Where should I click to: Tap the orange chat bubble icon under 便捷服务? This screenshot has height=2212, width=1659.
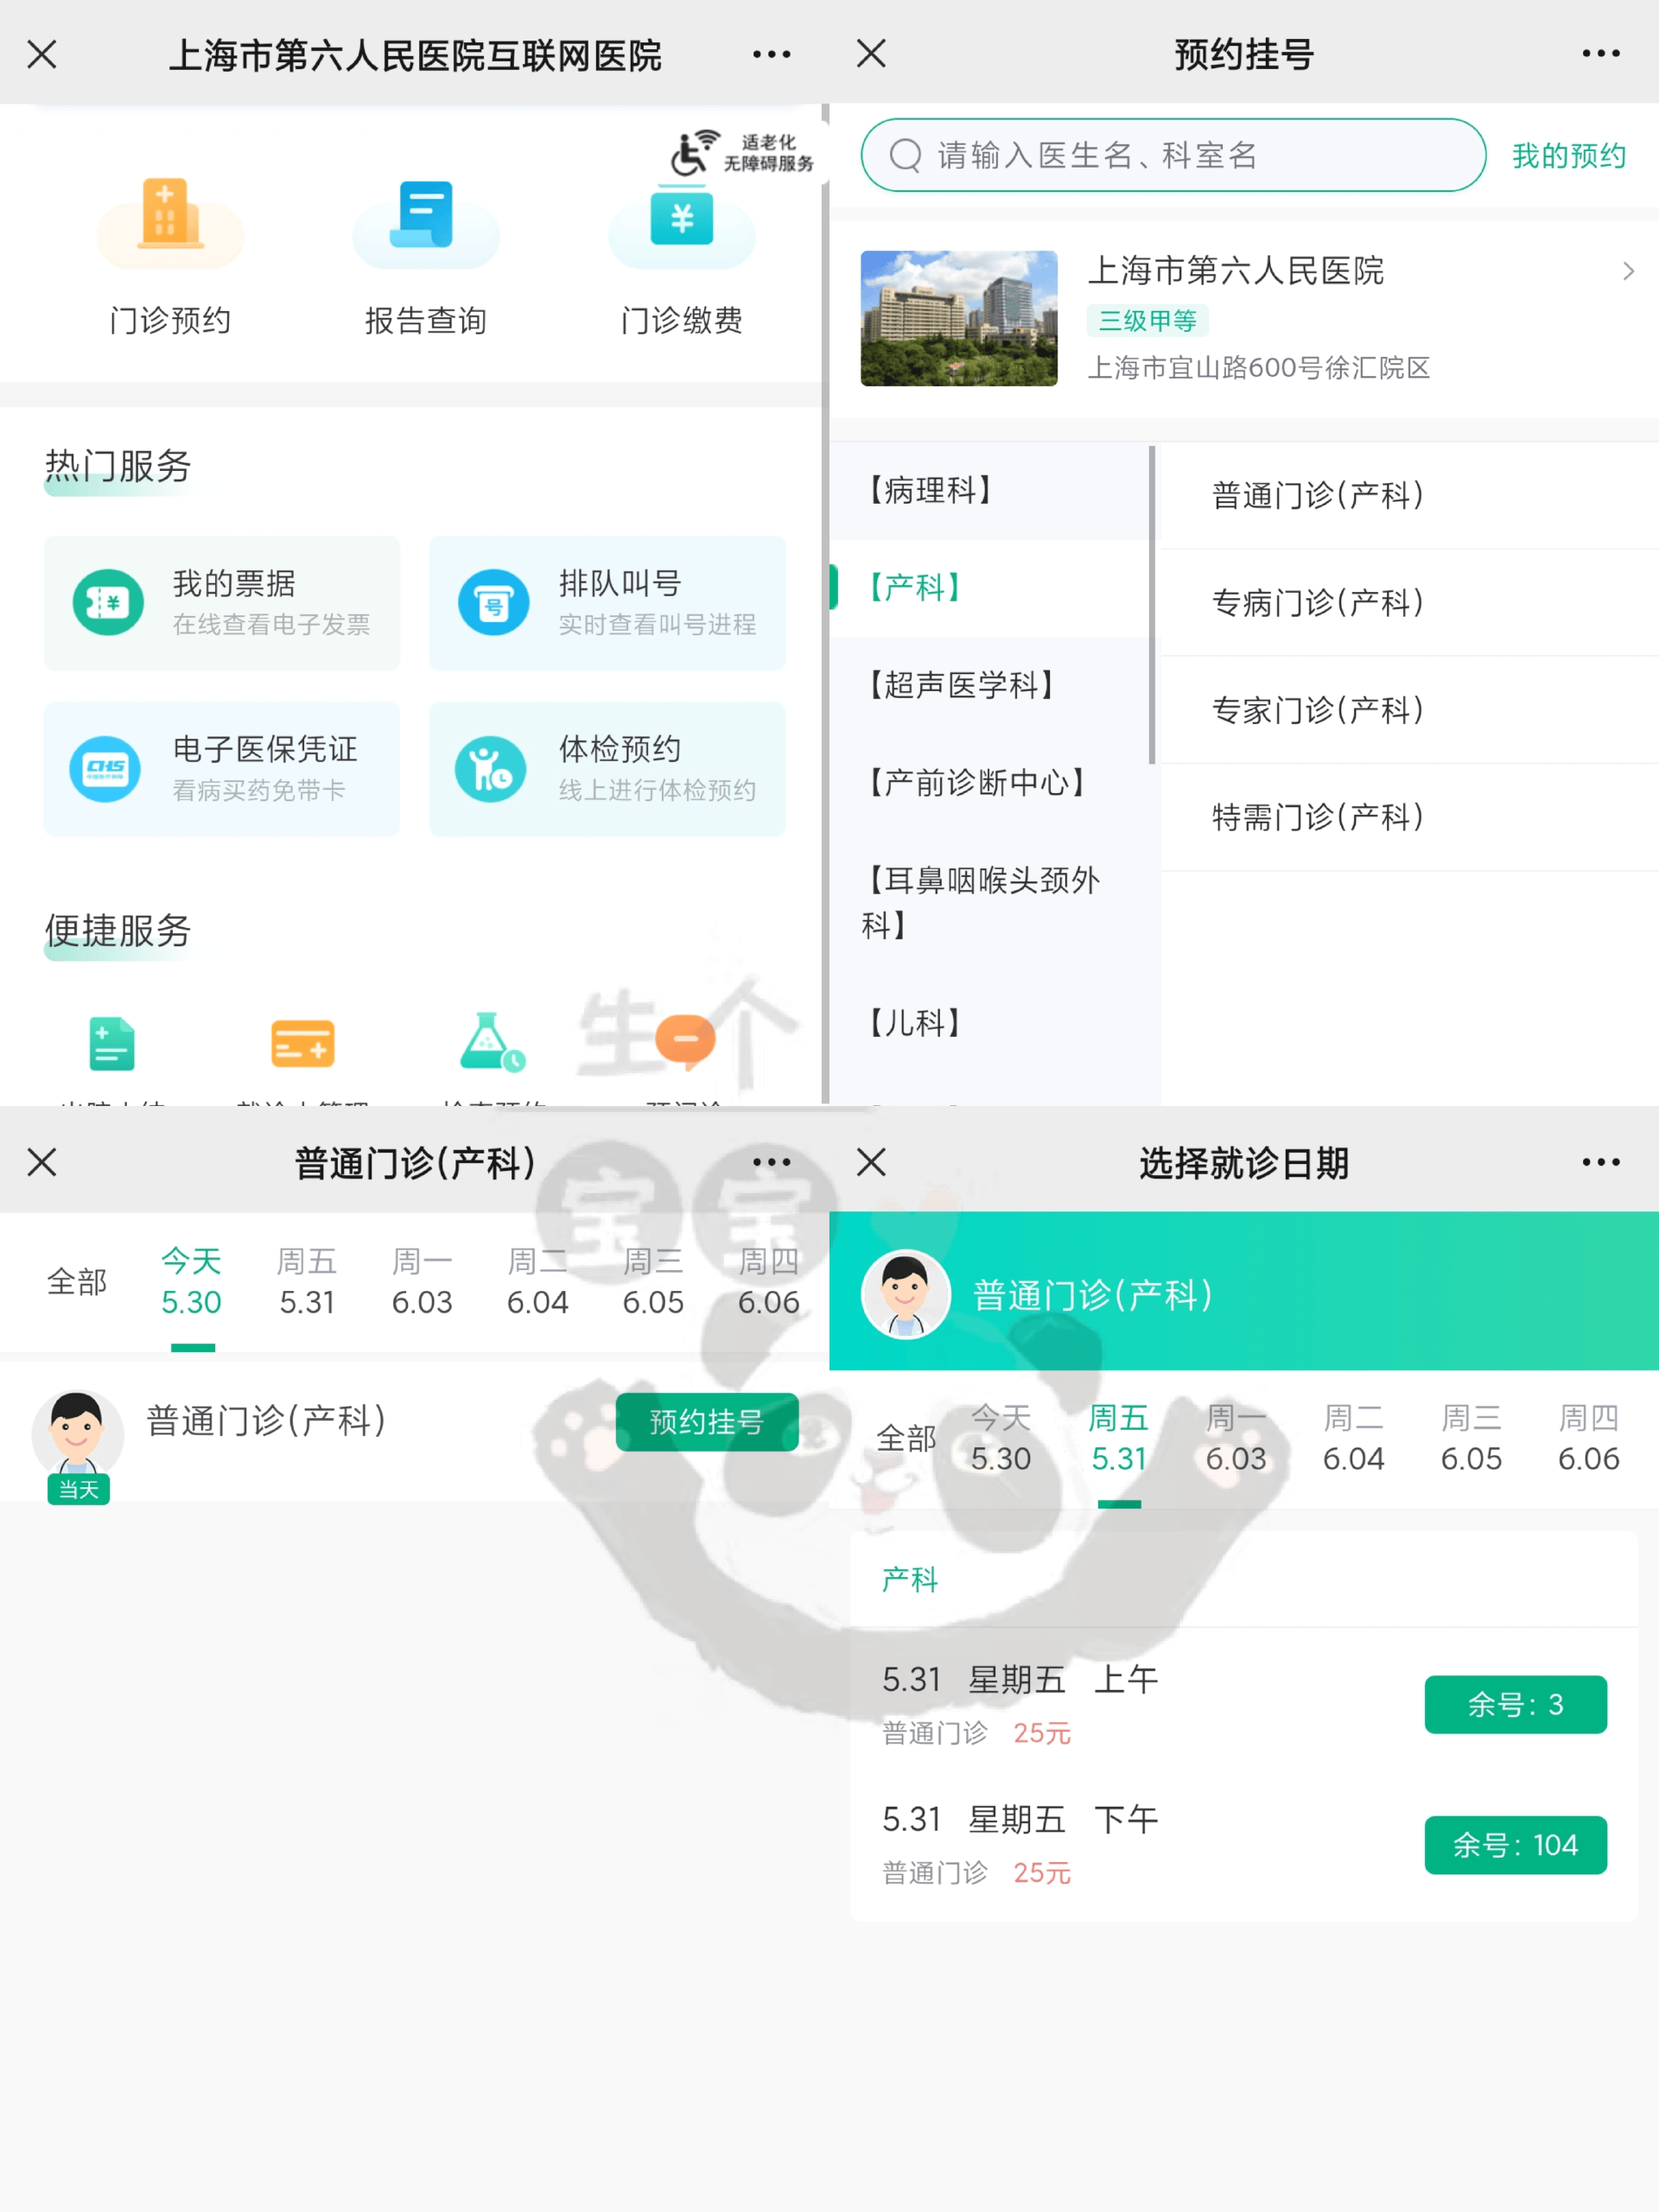pyautogui.click(x=685, y=1040)
